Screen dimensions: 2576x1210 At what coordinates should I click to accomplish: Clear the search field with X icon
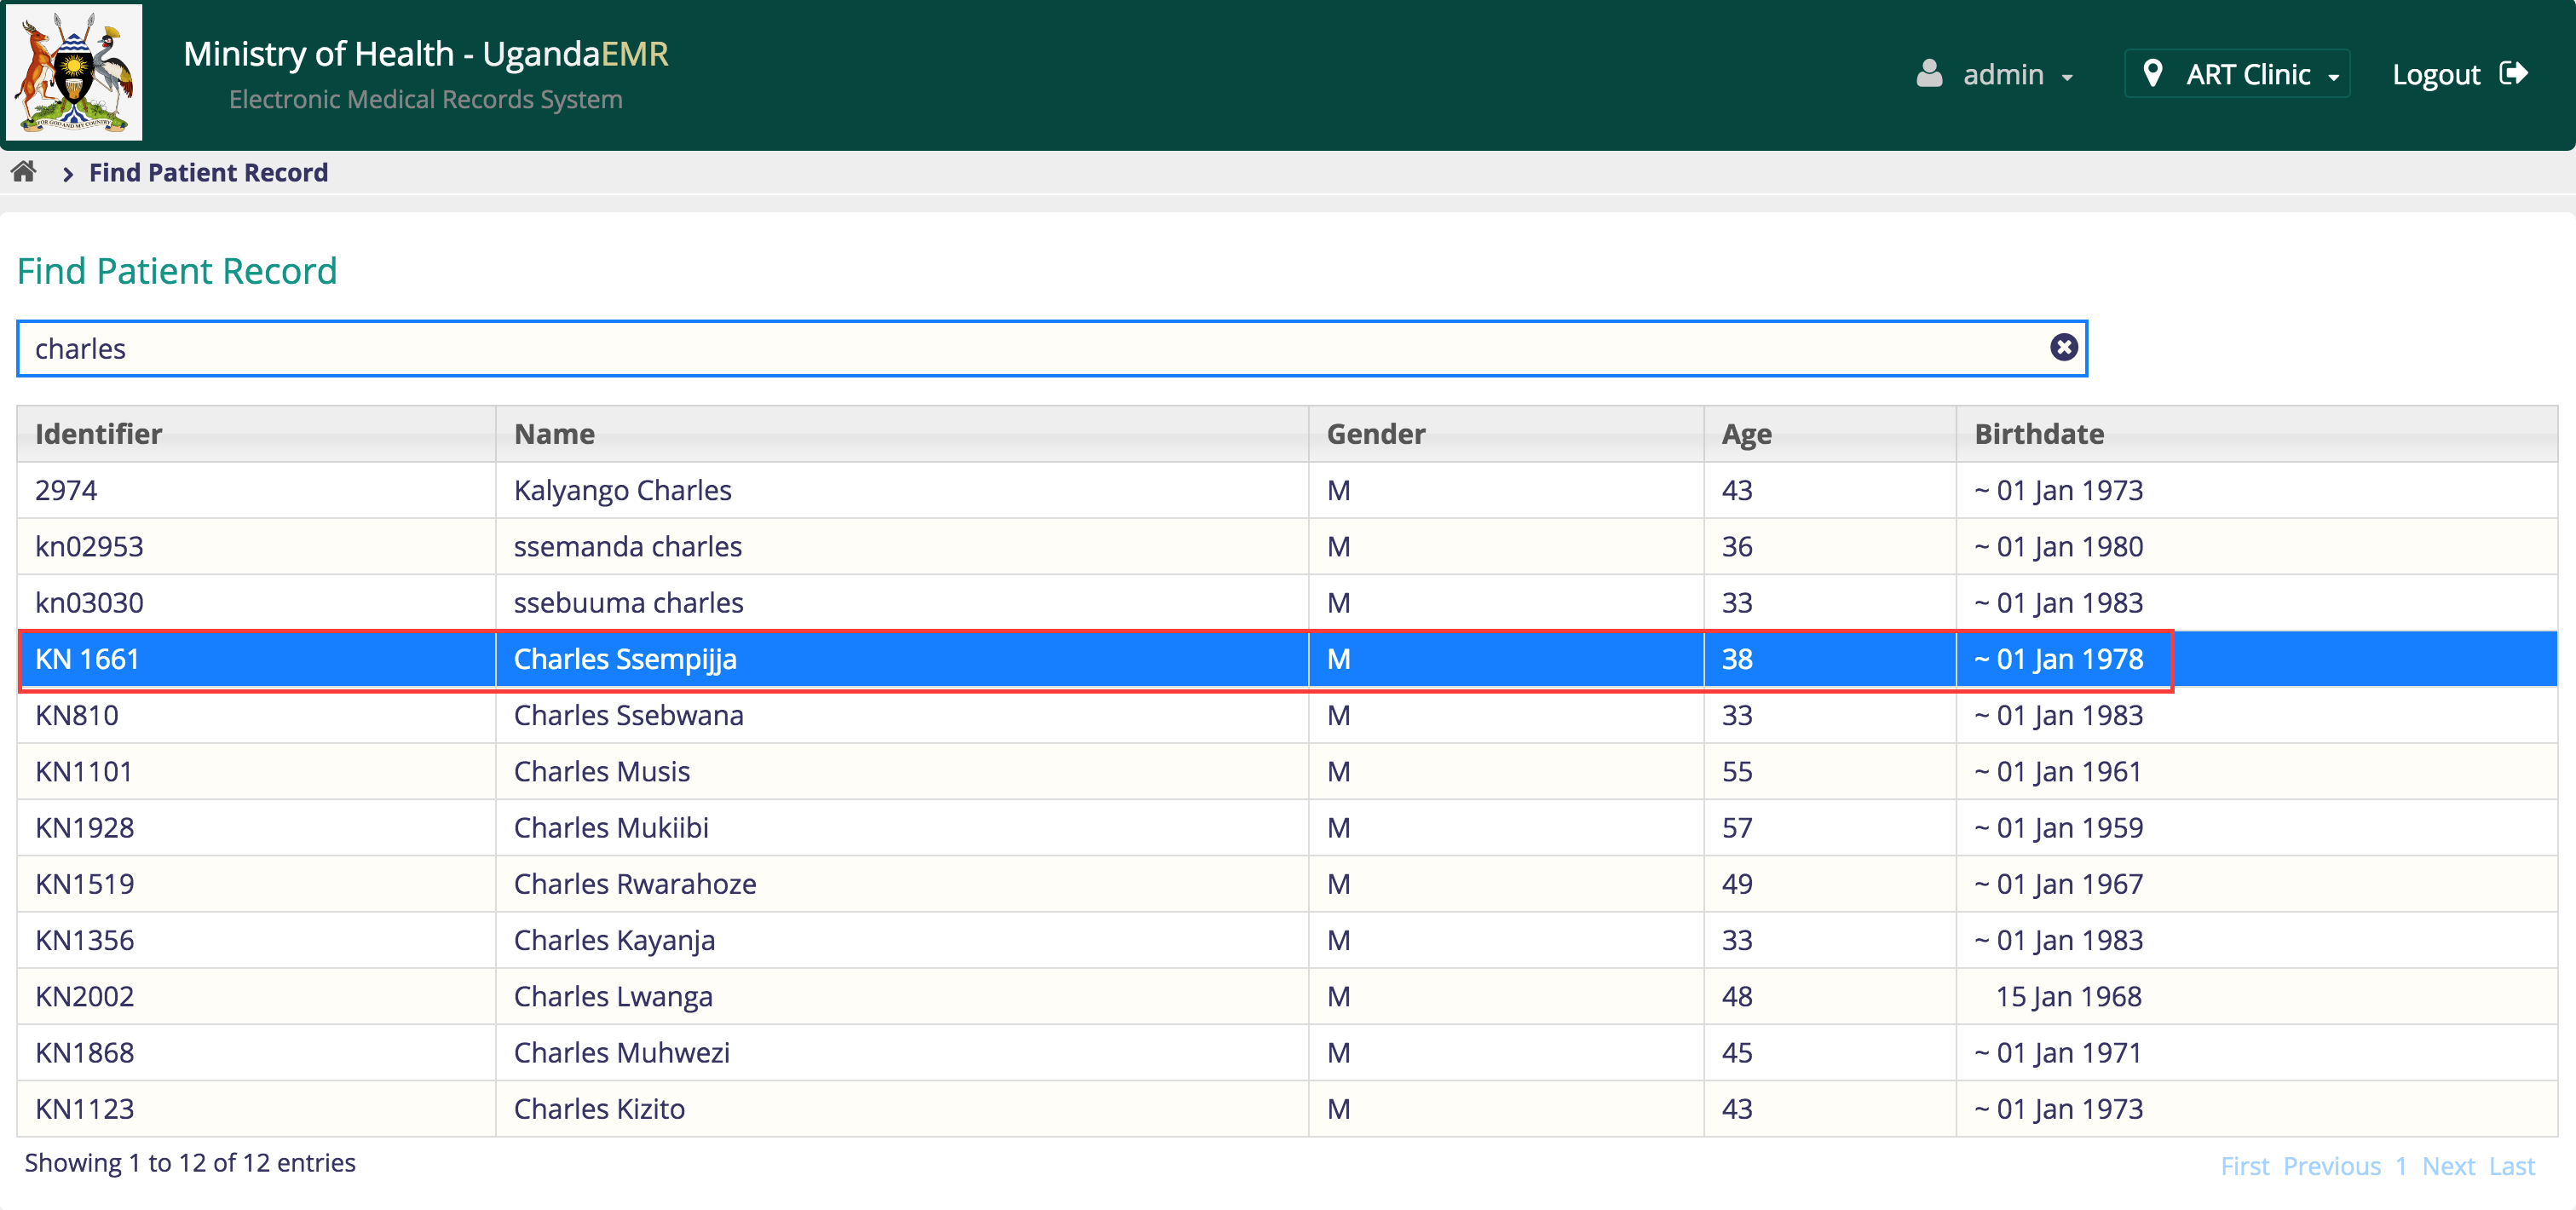[x=2063, y=347]
